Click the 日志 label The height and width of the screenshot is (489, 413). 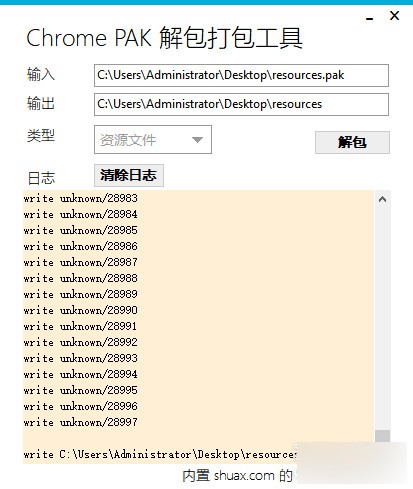pos(41,178)
